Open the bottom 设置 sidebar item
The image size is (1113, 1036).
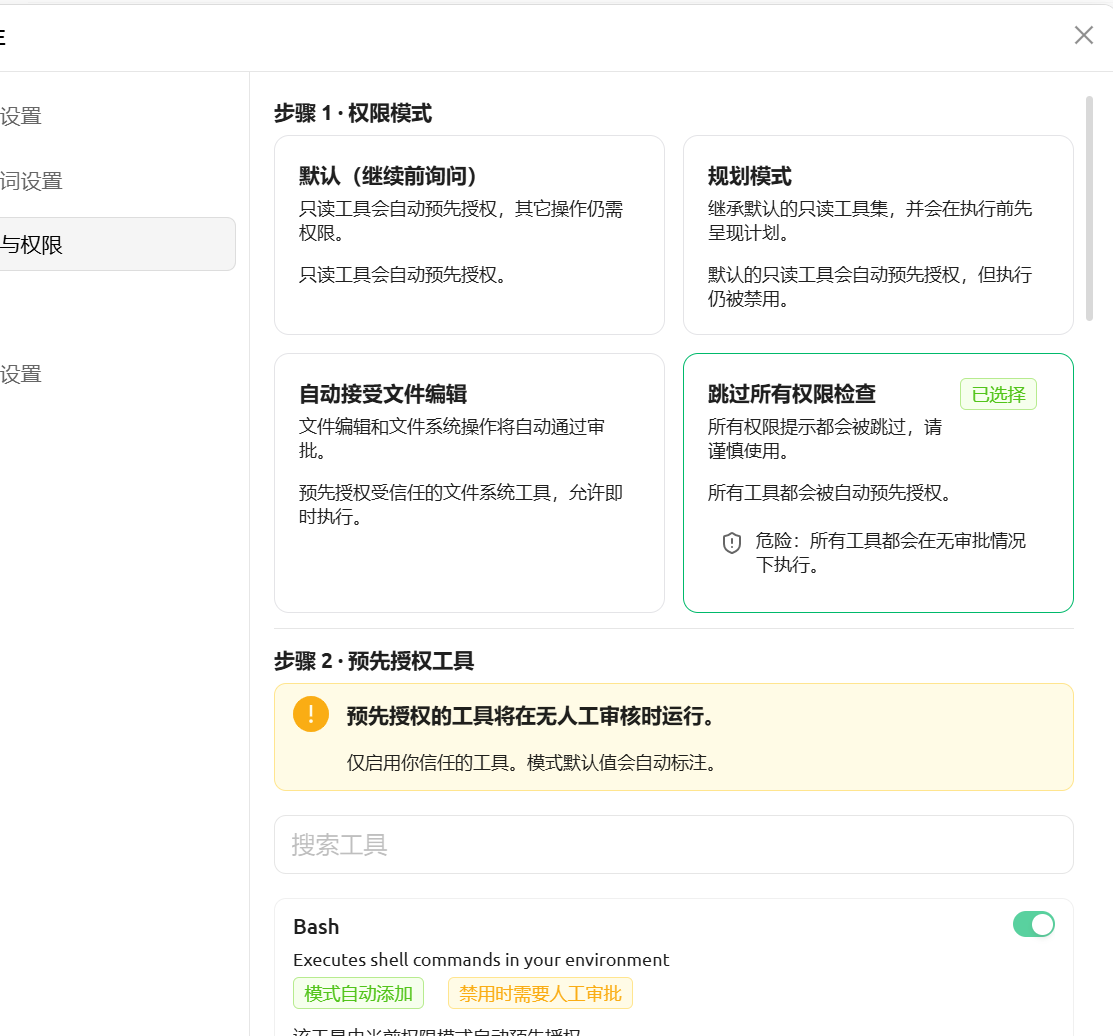click(21, 374)
